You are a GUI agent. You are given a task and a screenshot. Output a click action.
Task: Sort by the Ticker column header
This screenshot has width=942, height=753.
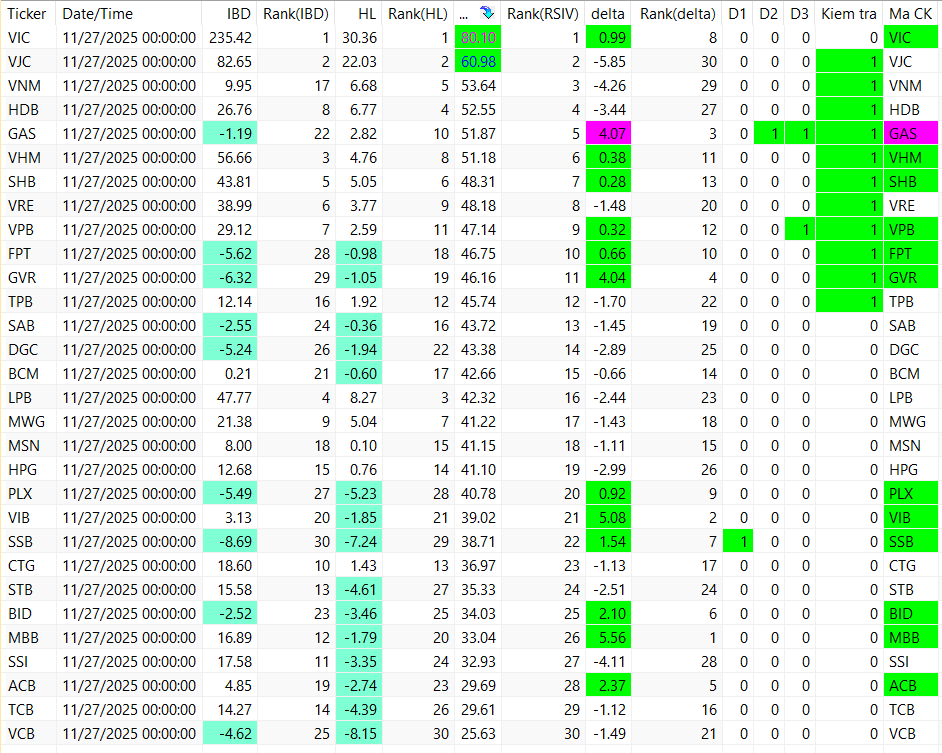(26, 13)
